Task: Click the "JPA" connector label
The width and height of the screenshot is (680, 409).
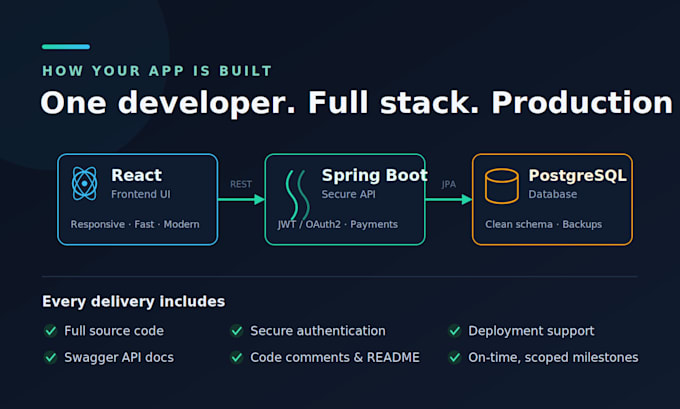Action: [x=449, y=184]
